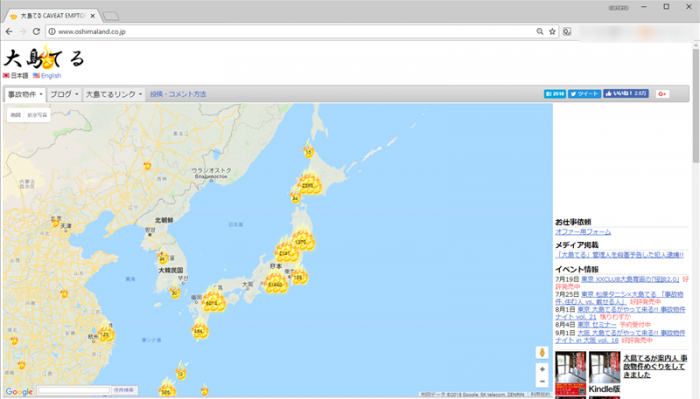
Task: Click the 大島てる site logo
Action: point(44,58)
